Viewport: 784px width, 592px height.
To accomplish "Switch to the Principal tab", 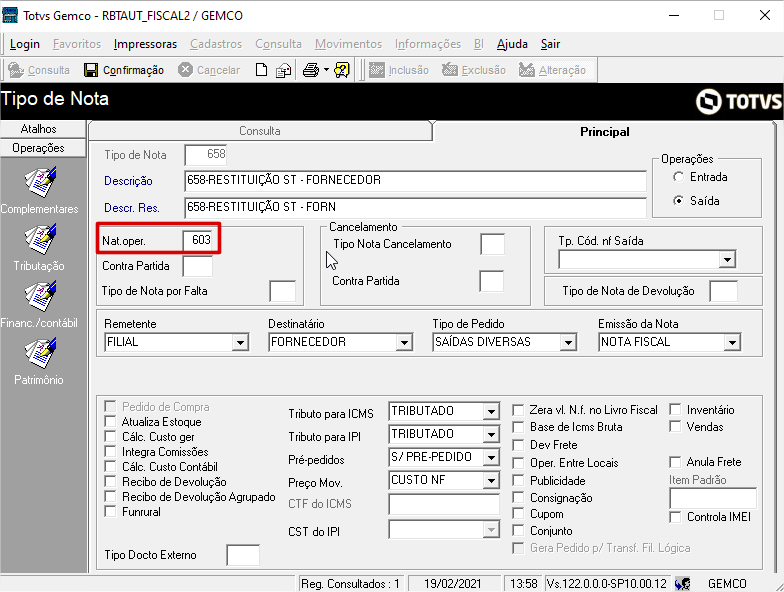I will click(604, 132).
